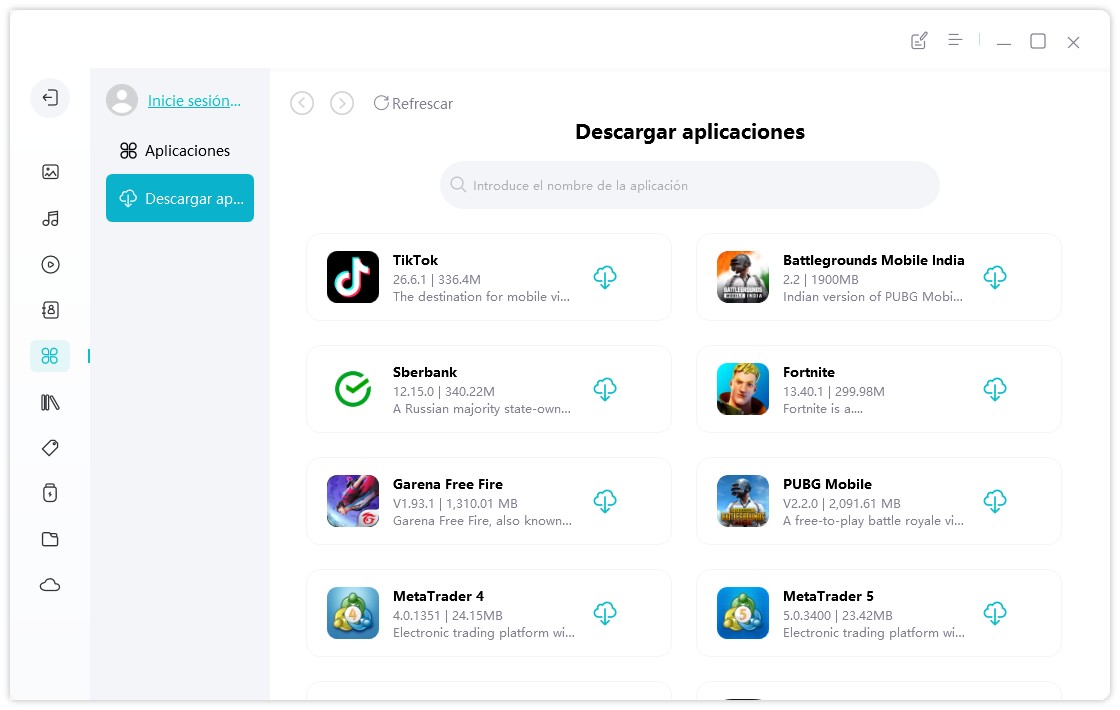The height and width of the screenshot is (710, 1120).
Task: Download MetaTrader 4 with the cloud icon
Action: coord(605,613)
